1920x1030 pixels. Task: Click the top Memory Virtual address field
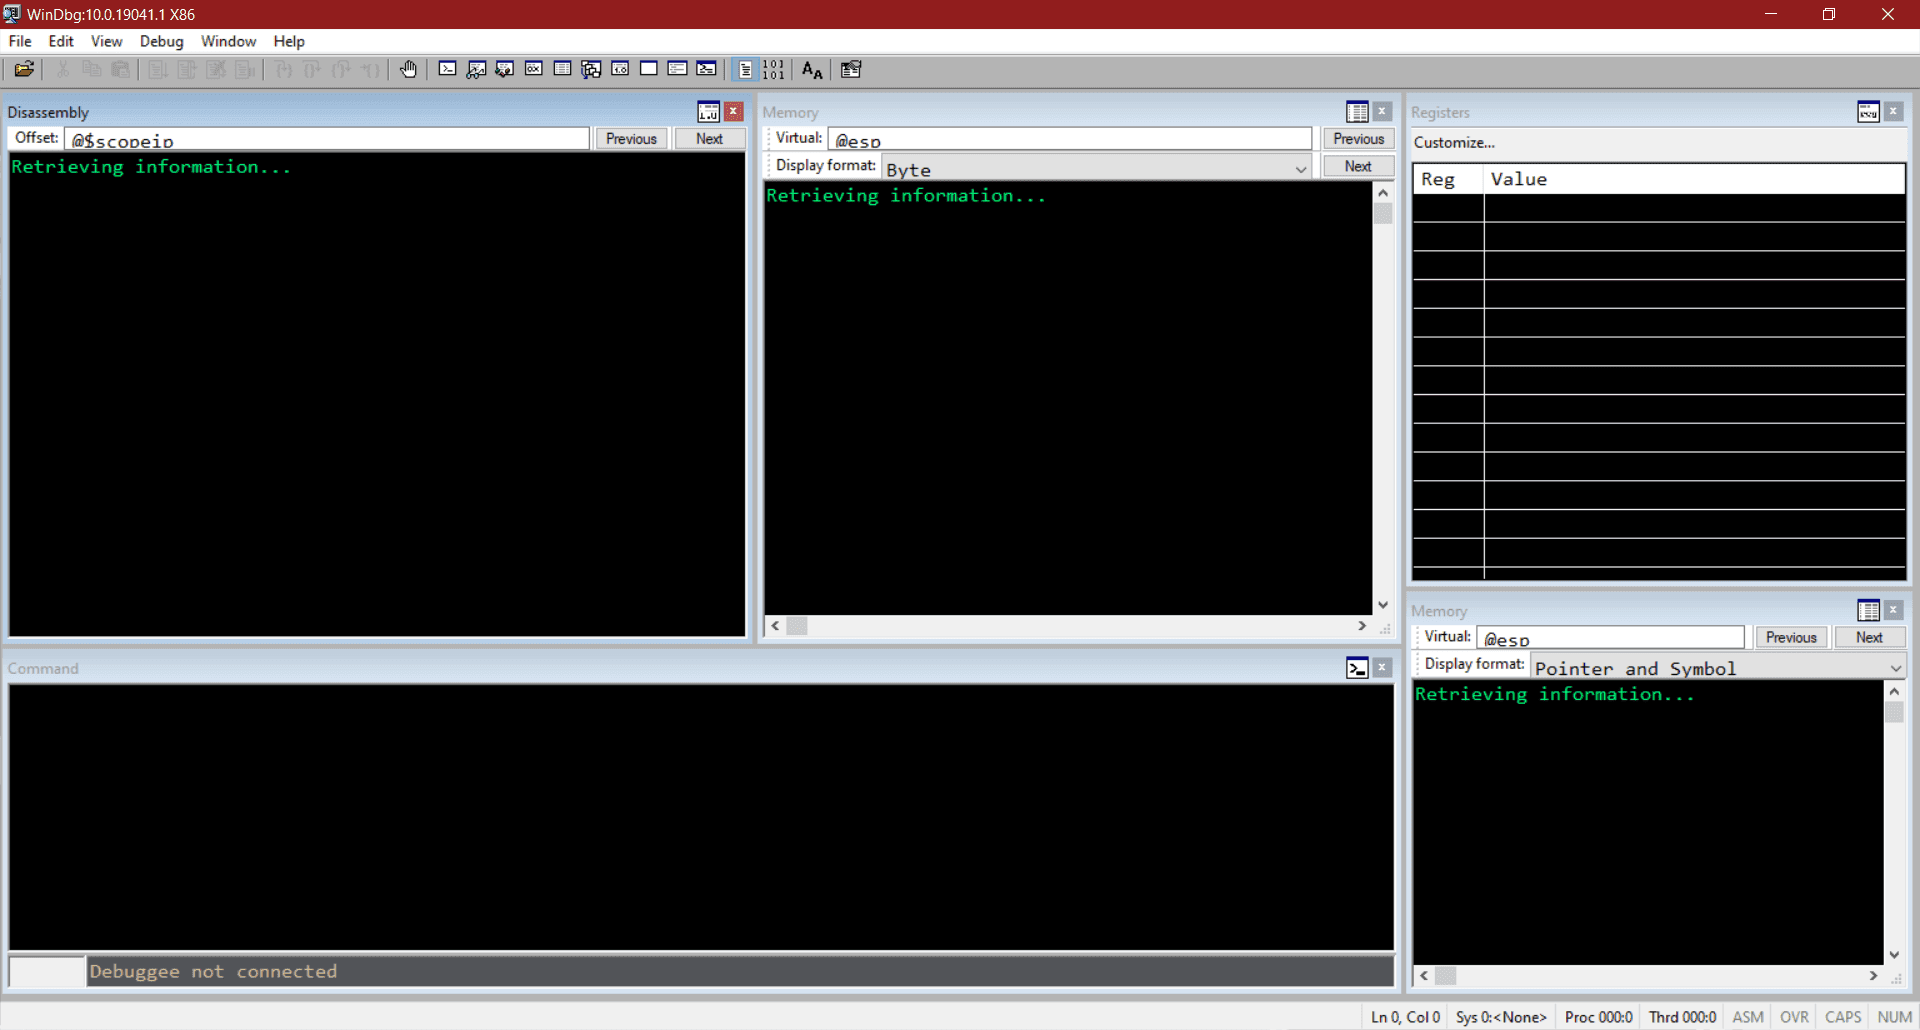(1070, 139)
